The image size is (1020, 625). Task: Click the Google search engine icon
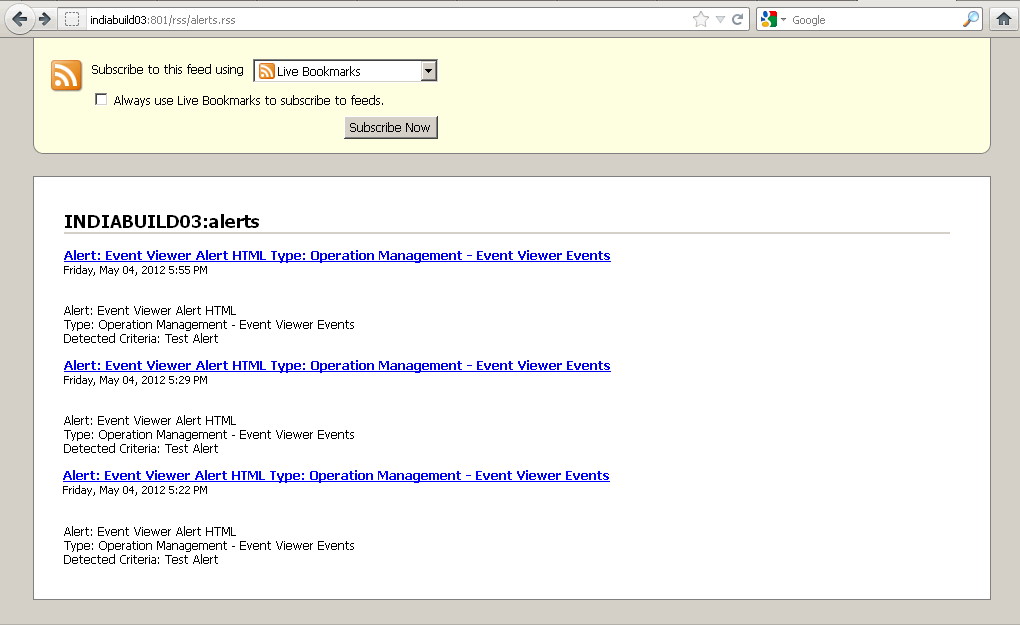[768, 19]
